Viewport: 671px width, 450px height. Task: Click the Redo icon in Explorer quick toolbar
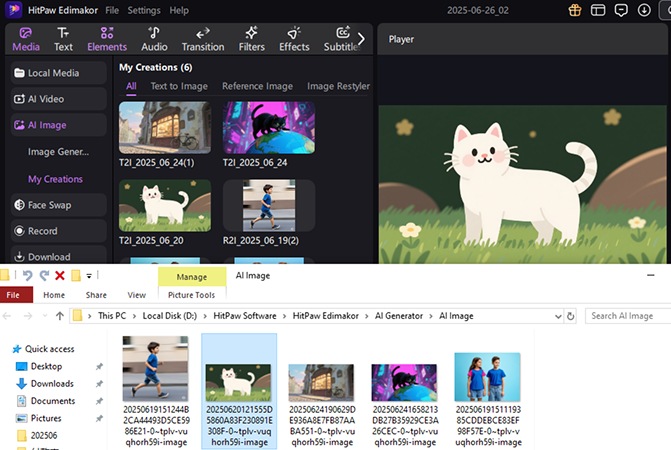point(44,275)
